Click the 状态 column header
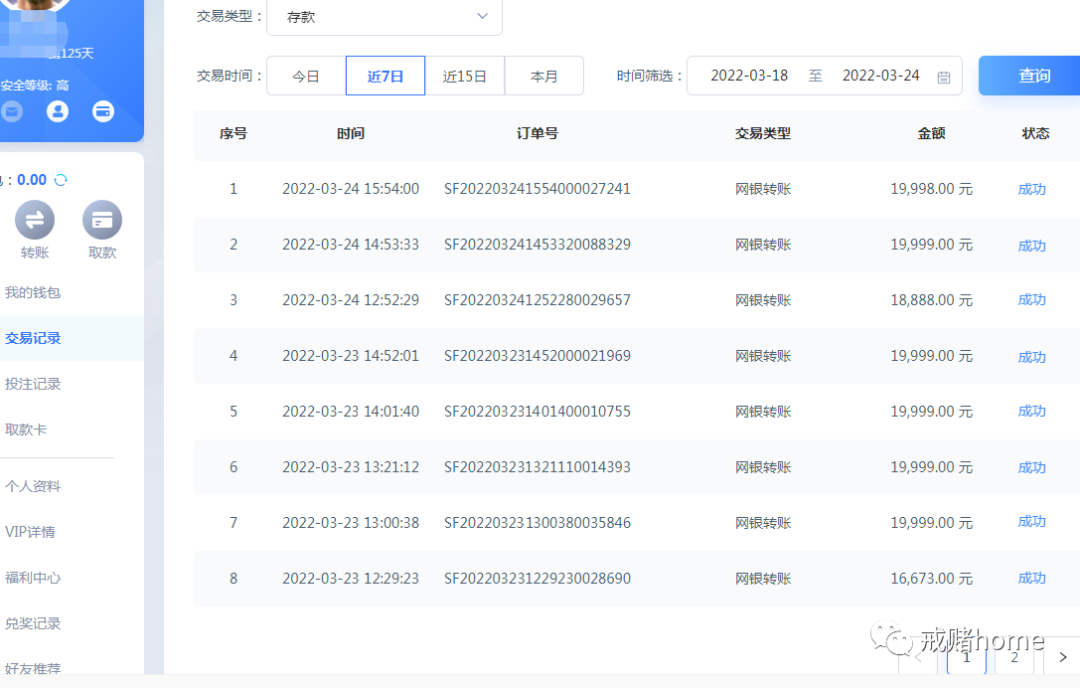The height and width of the screenshot is (688, 1080). coord(1035,134)
